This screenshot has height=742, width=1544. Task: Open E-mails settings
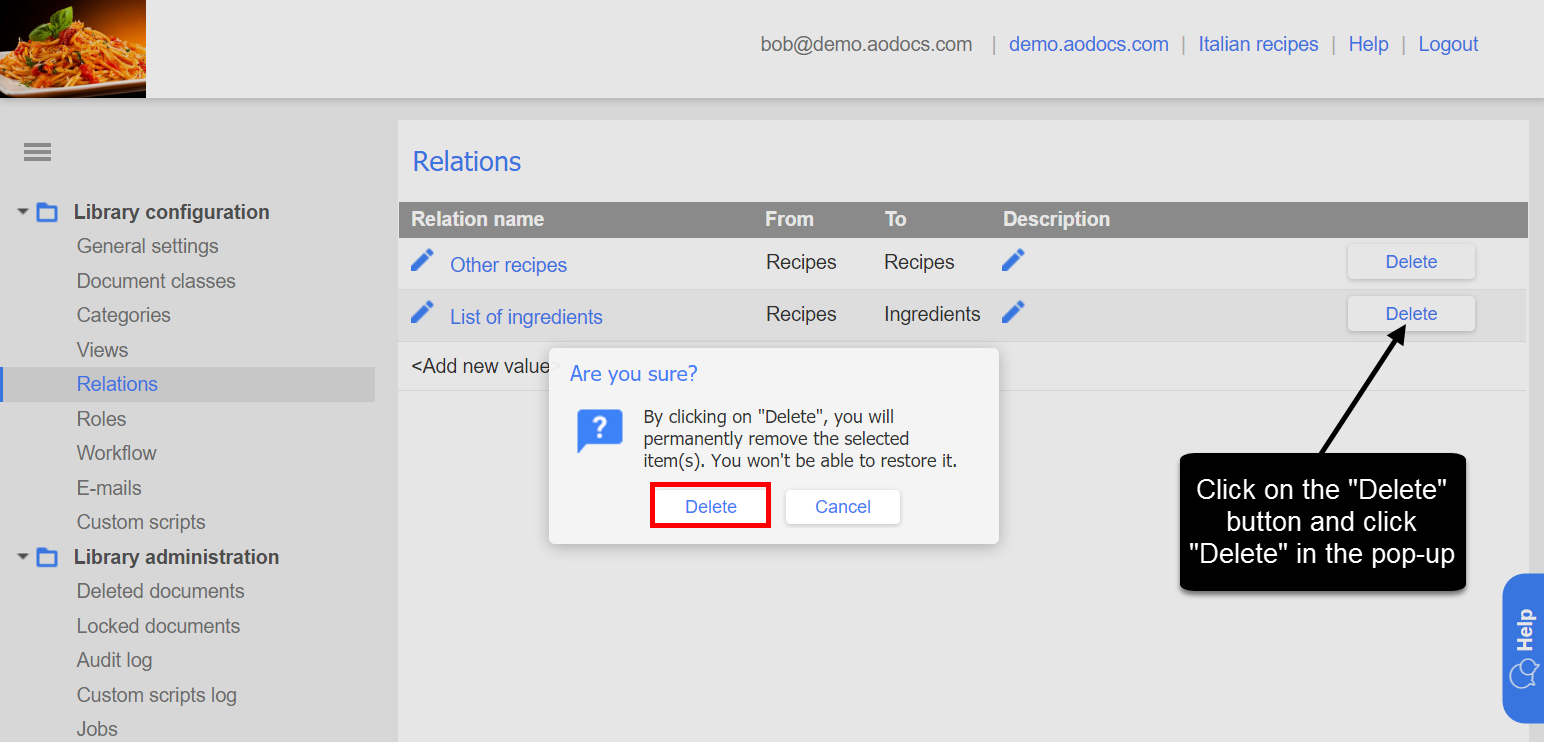click(109, 488)
